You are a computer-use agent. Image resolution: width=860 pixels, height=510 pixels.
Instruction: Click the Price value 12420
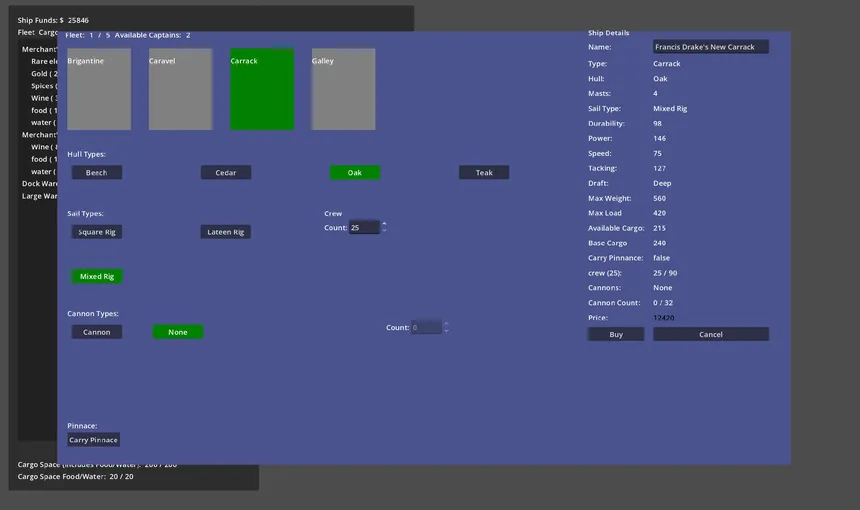[x=664, y=318]
